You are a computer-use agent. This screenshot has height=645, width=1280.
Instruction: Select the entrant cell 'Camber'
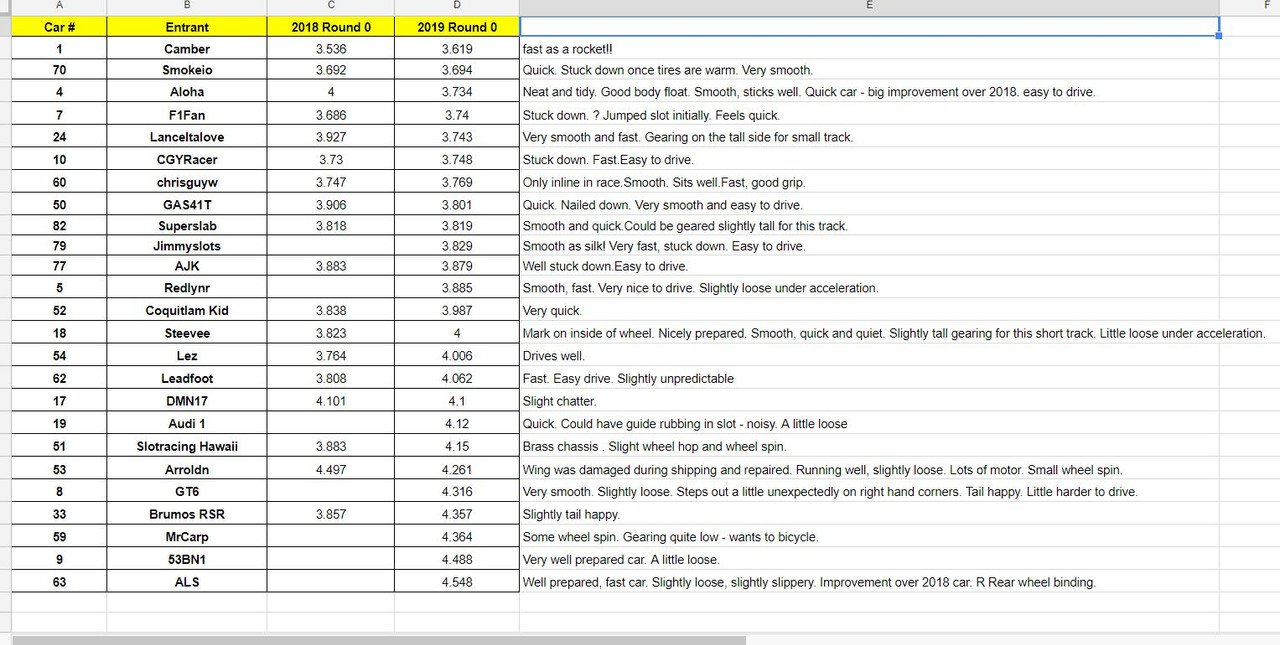(187, 49)
